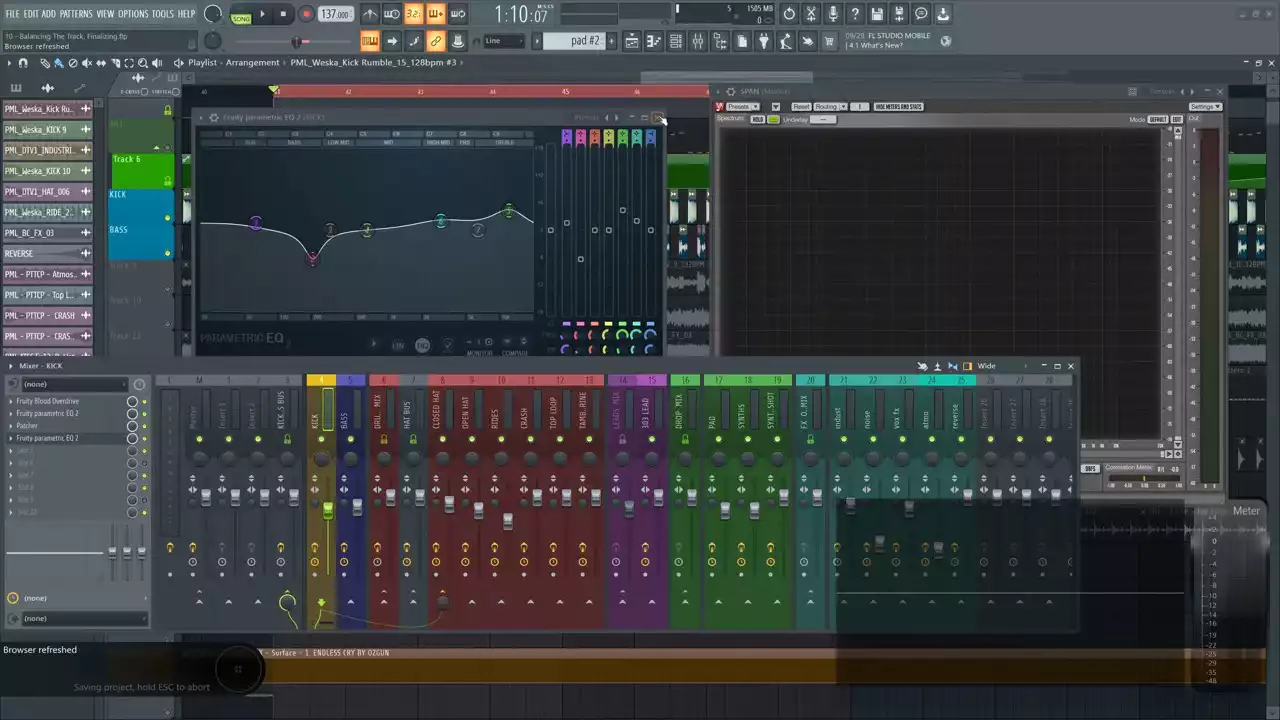1280x720 pixels.
Task: Click Hide Meters and Stats button
Action: [898, 107]
